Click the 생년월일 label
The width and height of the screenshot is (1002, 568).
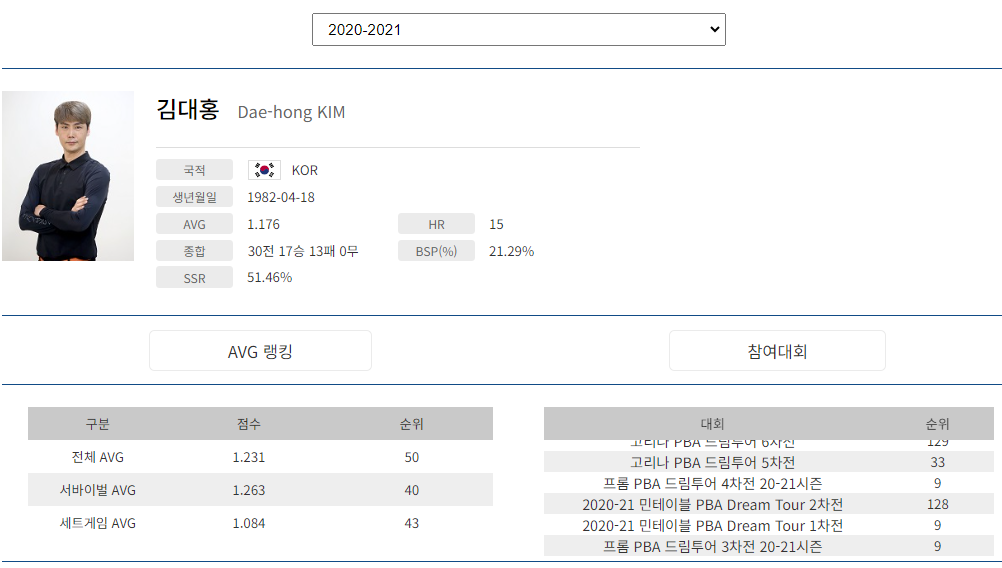click(194, 197)
